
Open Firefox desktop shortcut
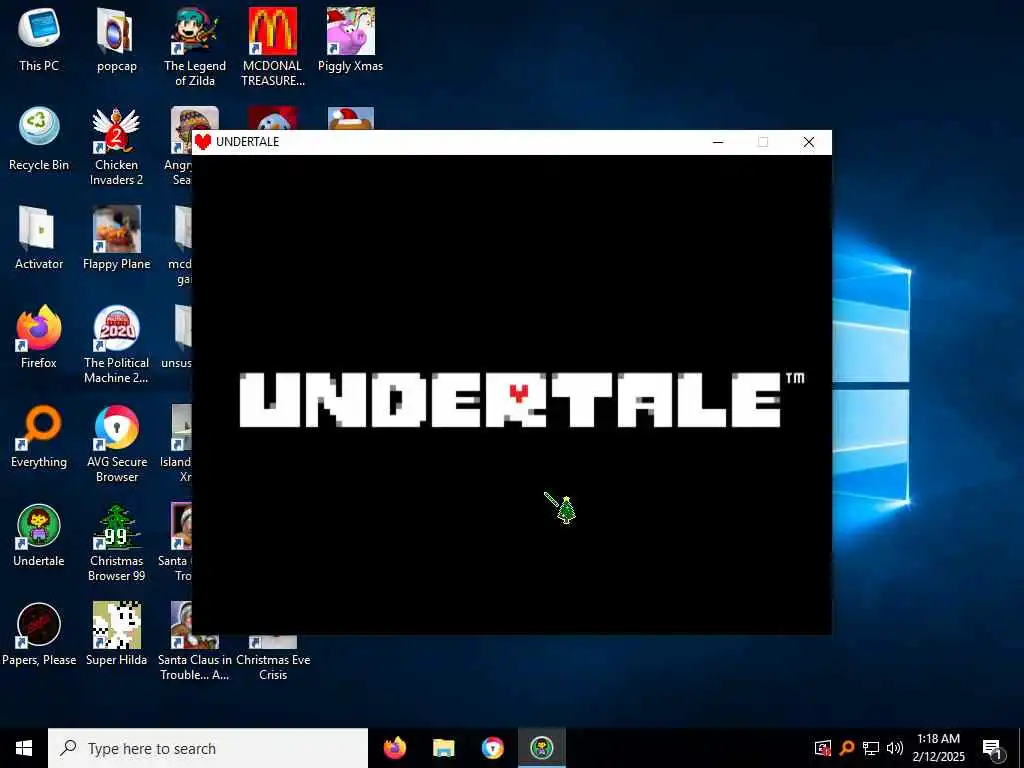tap(39, 336)
